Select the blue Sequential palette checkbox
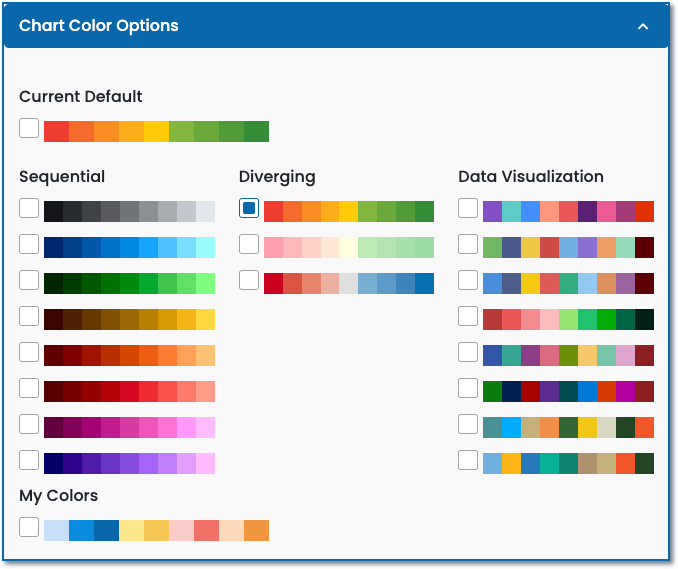This screenshot has width=678, height=569. pyautogui.click(x=29, y=245)
